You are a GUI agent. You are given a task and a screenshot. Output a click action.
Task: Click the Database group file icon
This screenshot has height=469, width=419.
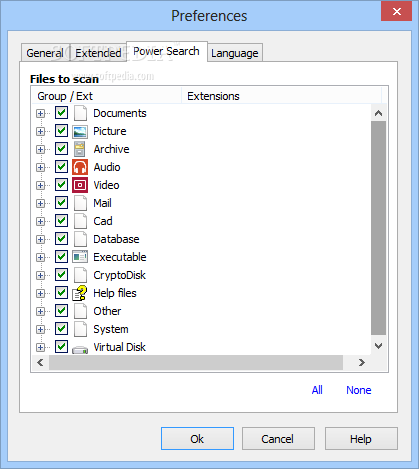tap(80, 239)
